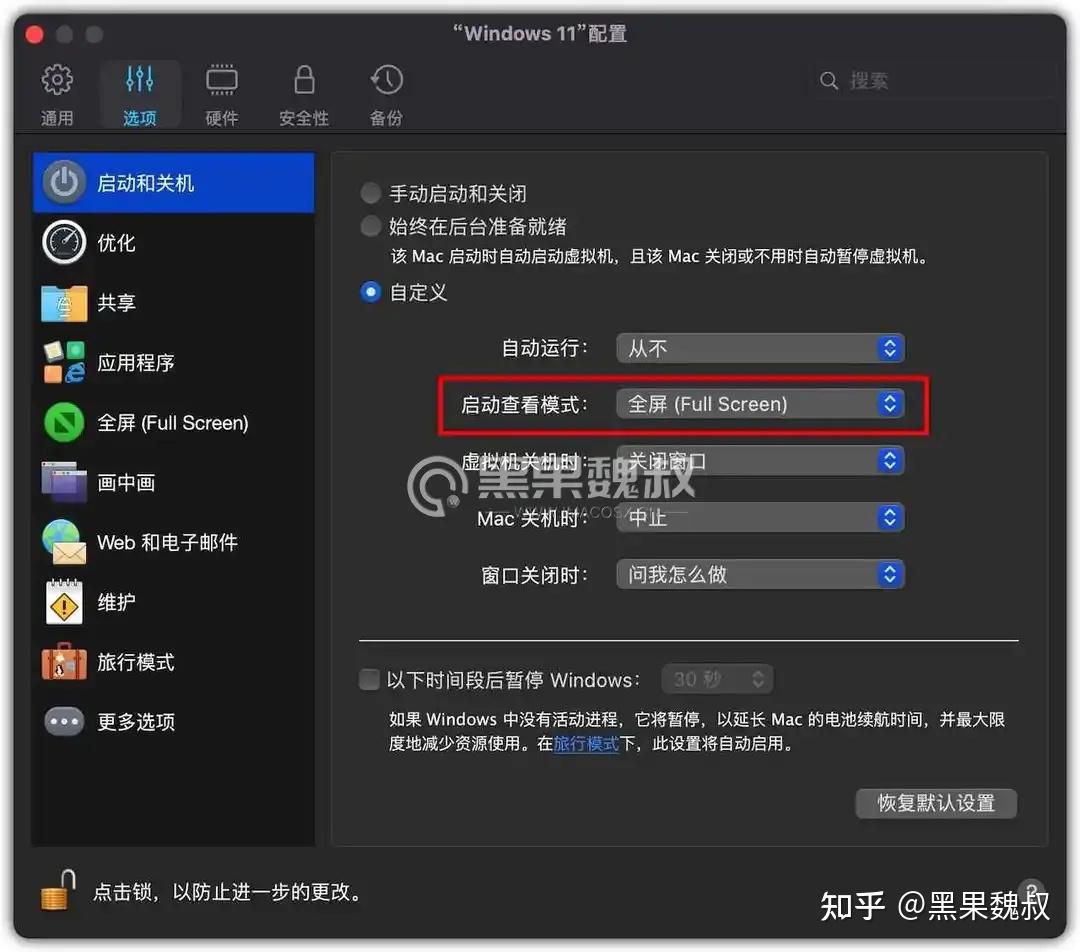Switch to 安全性 settings
1080x952 pixels.
303,93
